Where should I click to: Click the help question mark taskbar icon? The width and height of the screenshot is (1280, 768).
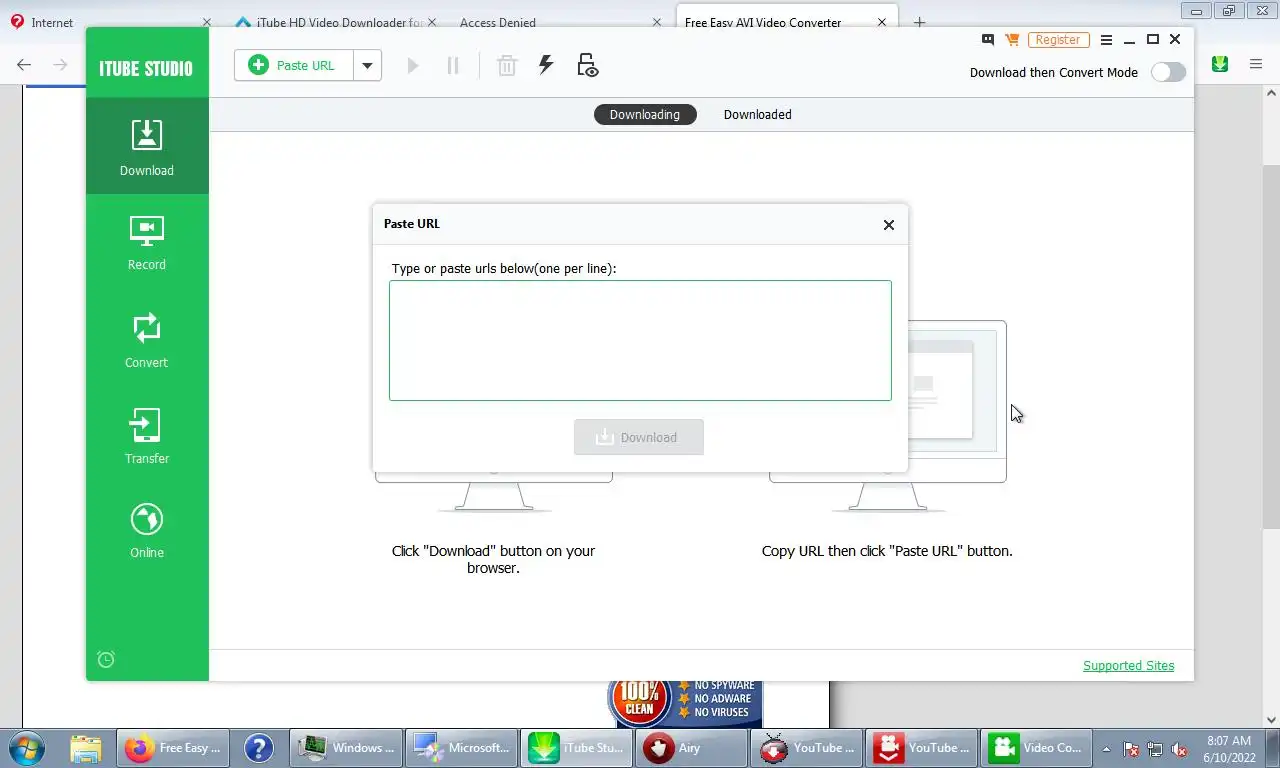259,747
